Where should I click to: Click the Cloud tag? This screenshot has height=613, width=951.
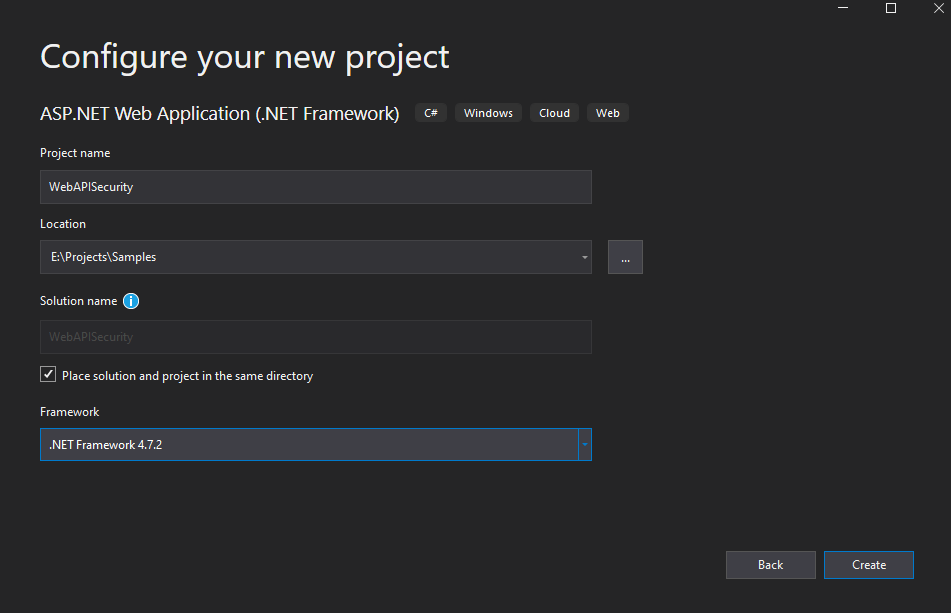pyautogui.click(x=554, y=113)
